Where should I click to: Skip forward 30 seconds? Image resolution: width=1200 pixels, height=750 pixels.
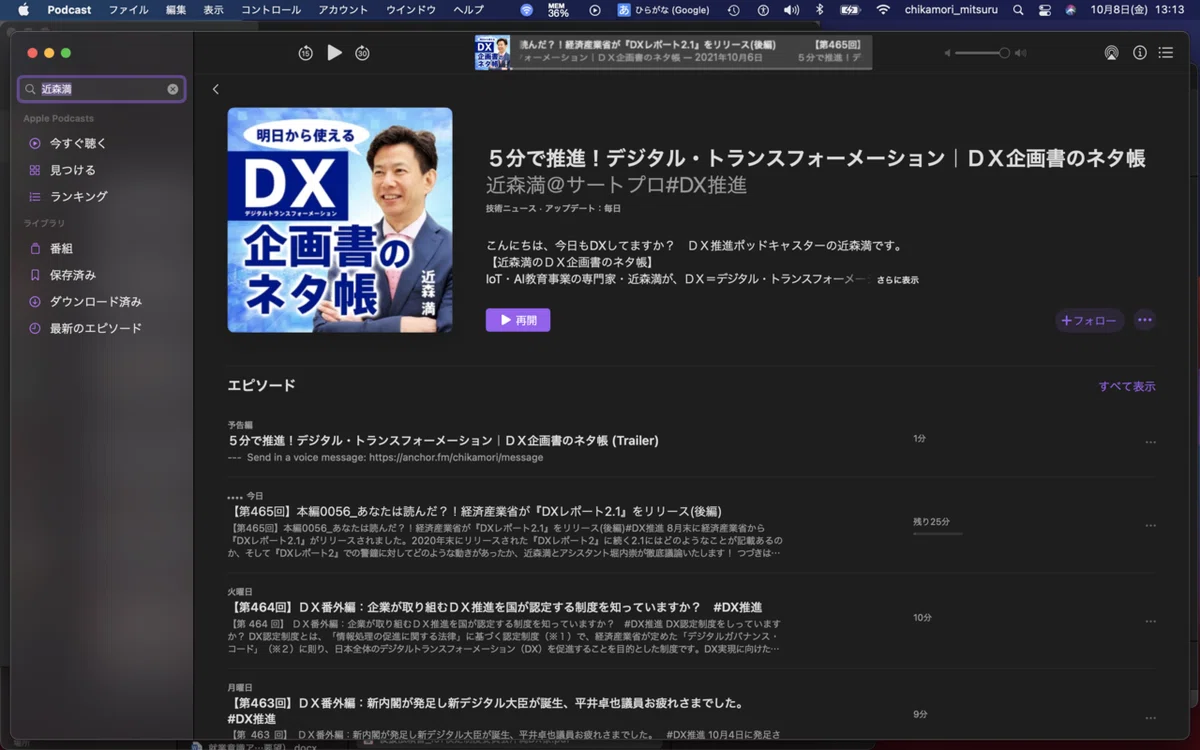pos(362,53)
